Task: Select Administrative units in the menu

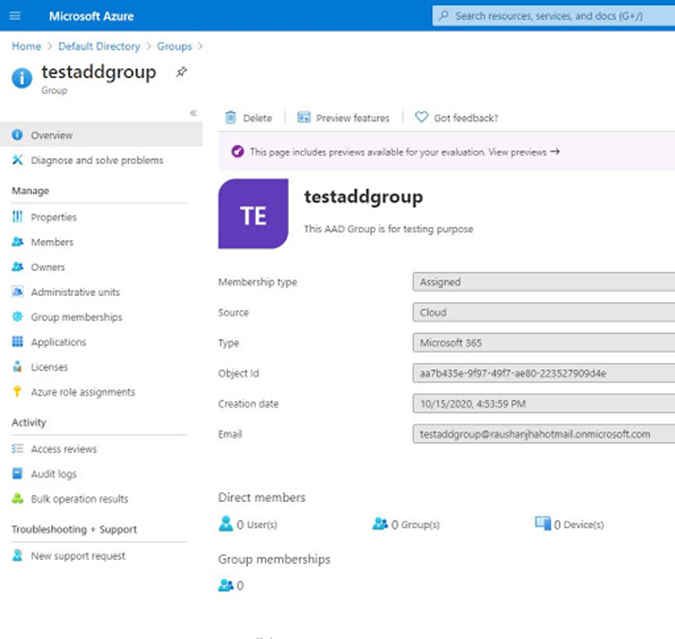Action: [x=75, y=292]
